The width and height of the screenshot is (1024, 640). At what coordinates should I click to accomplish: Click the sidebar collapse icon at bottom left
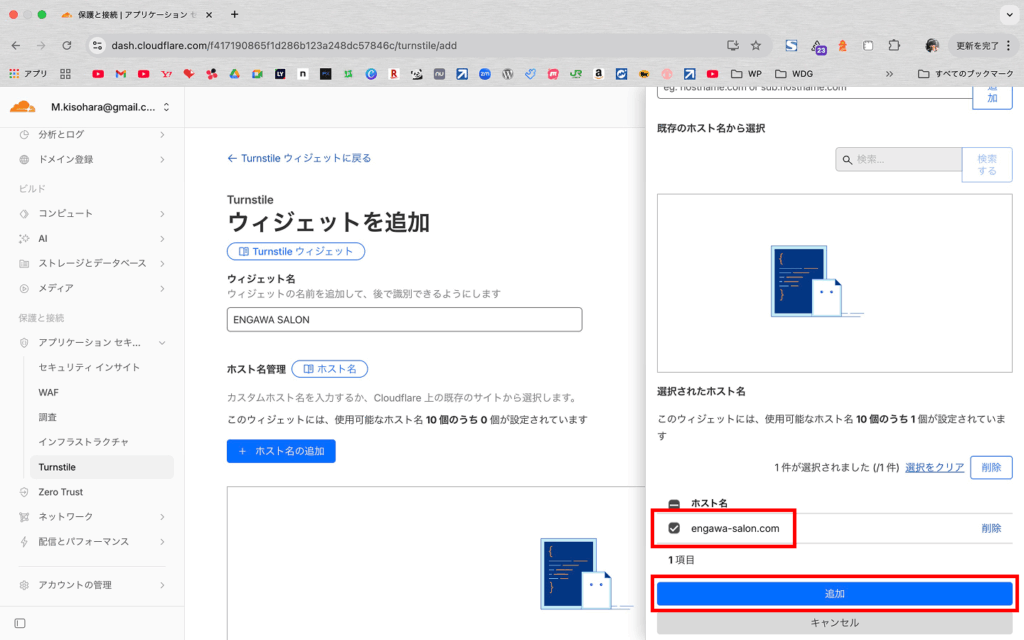coord(20,623)
